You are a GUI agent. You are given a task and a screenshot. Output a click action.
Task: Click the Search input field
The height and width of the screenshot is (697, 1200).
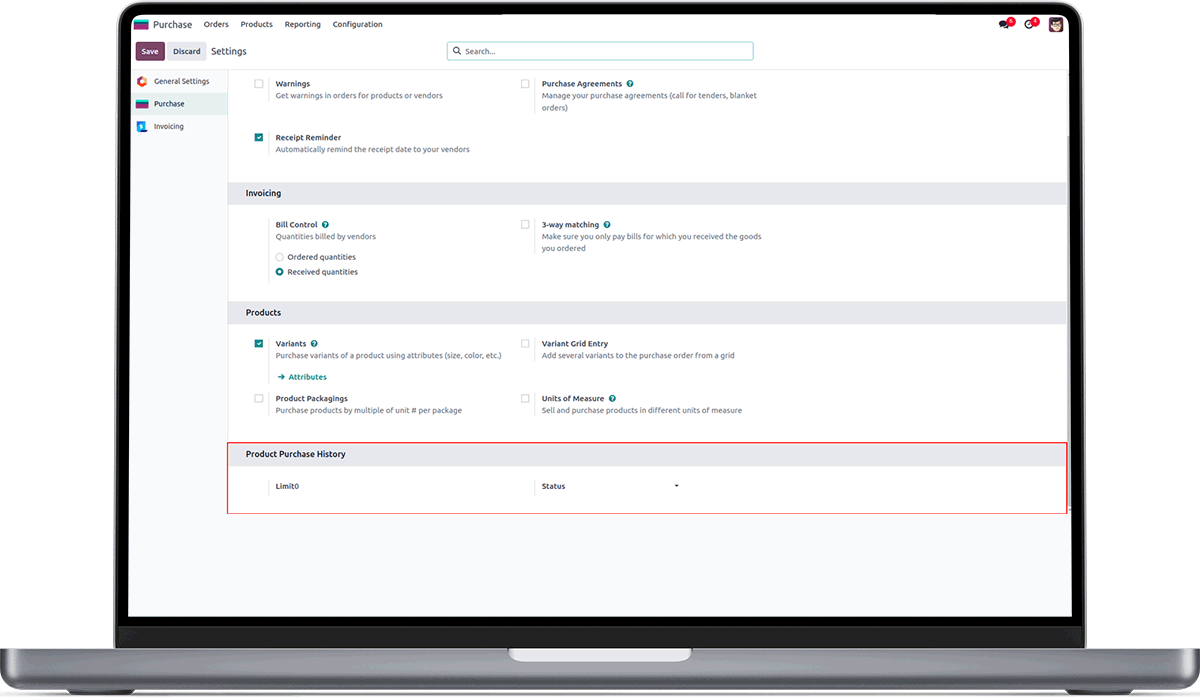[600, 51]
